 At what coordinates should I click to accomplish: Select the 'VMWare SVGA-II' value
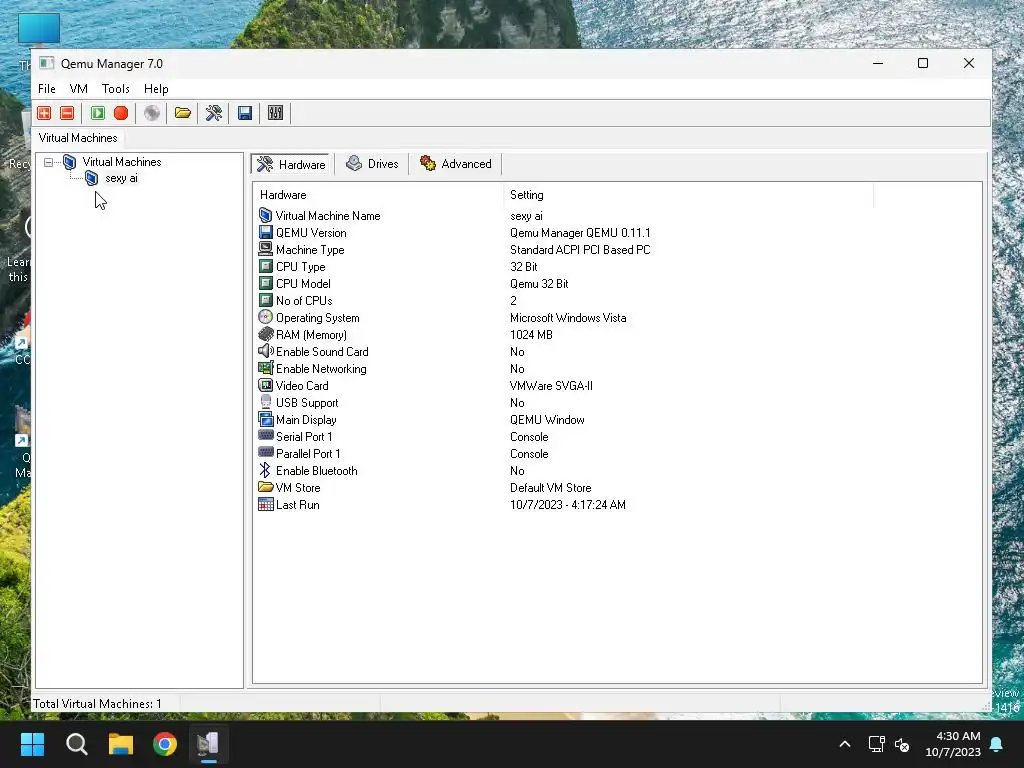(551, 385)
